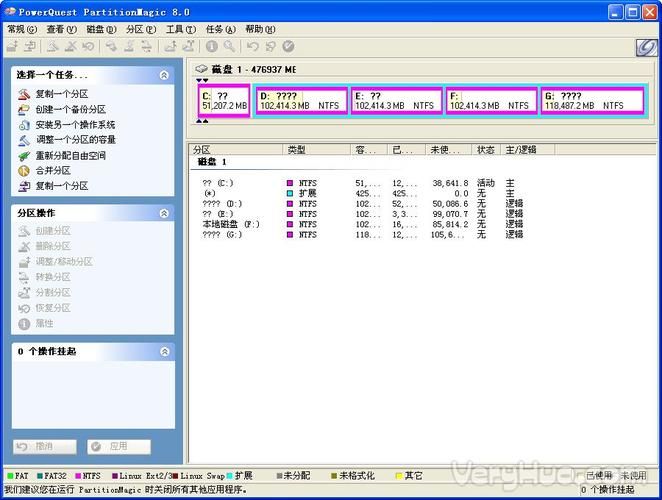Click the PowerQuest logo icon at toolbar right

point(647,47)
